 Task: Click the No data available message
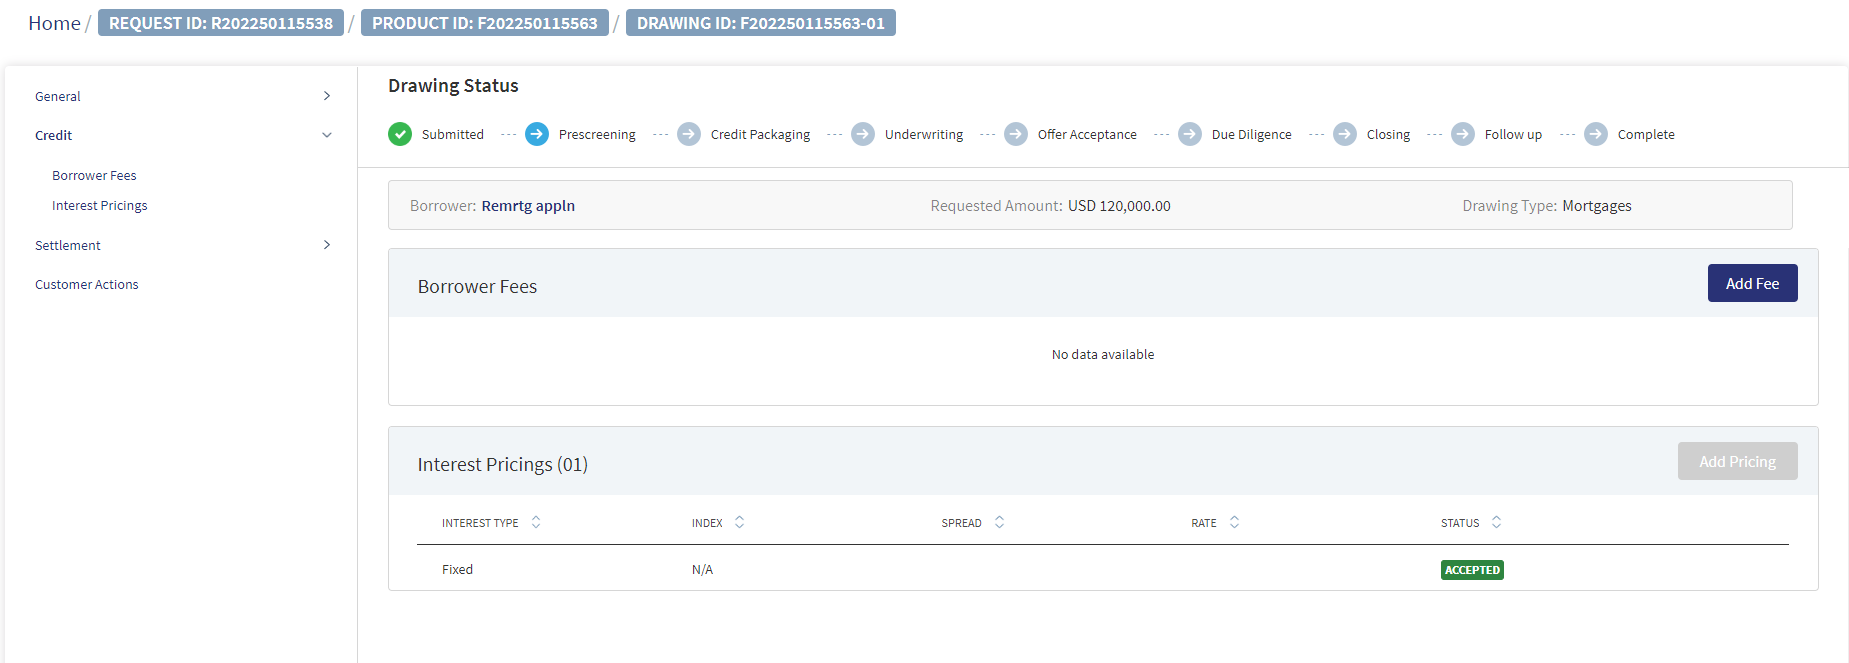tap(1103, 355)
